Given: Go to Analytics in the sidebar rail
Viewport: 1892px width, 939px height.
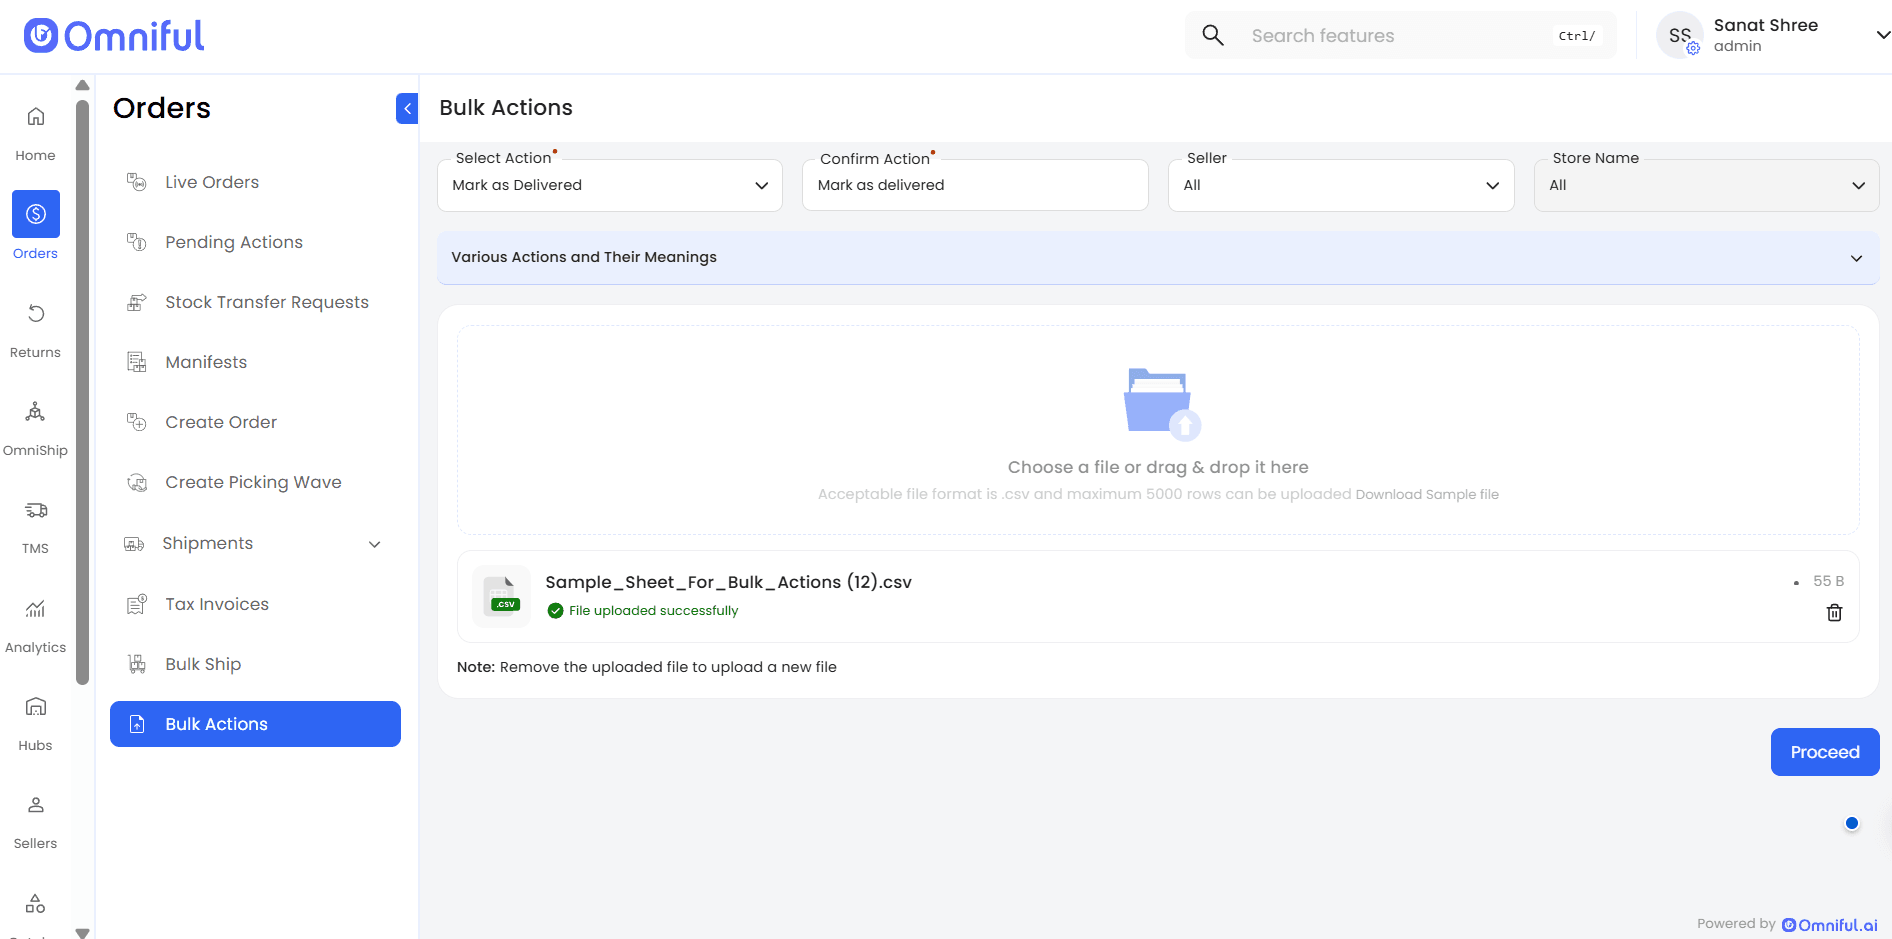Looking at the screenshot, I should [x=35, y=609].
